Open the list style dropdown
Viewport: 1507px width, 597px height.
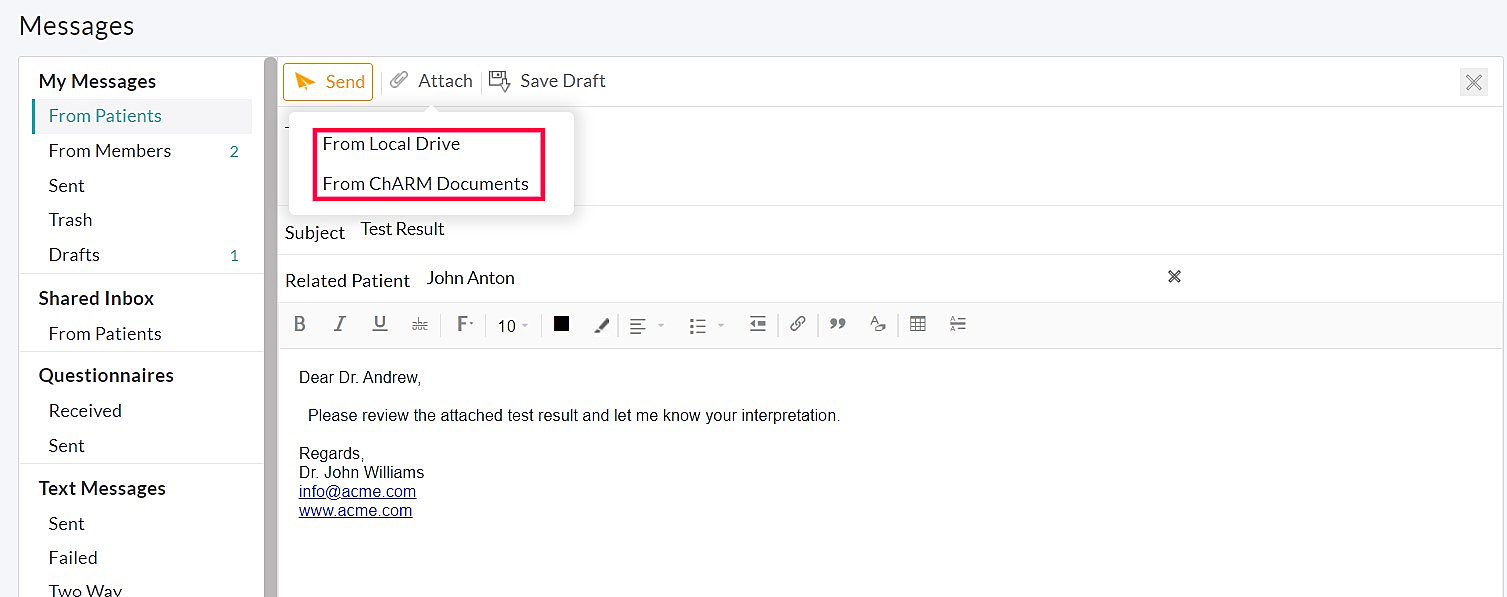(705, 324)
